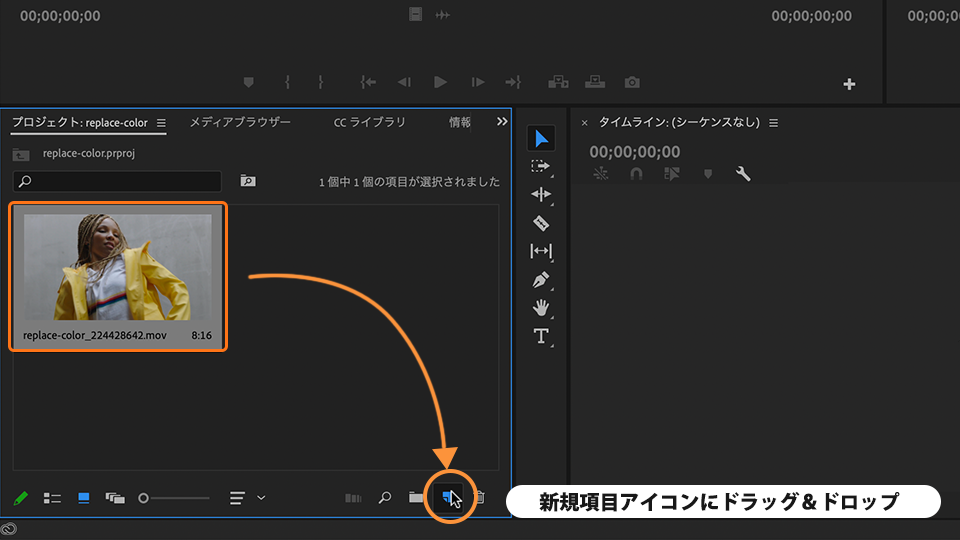Select the Track Select Forward tool
Image resolution: width=960 pixels, height=540 pixels.
pyautogui.click(x=541, y=167)
